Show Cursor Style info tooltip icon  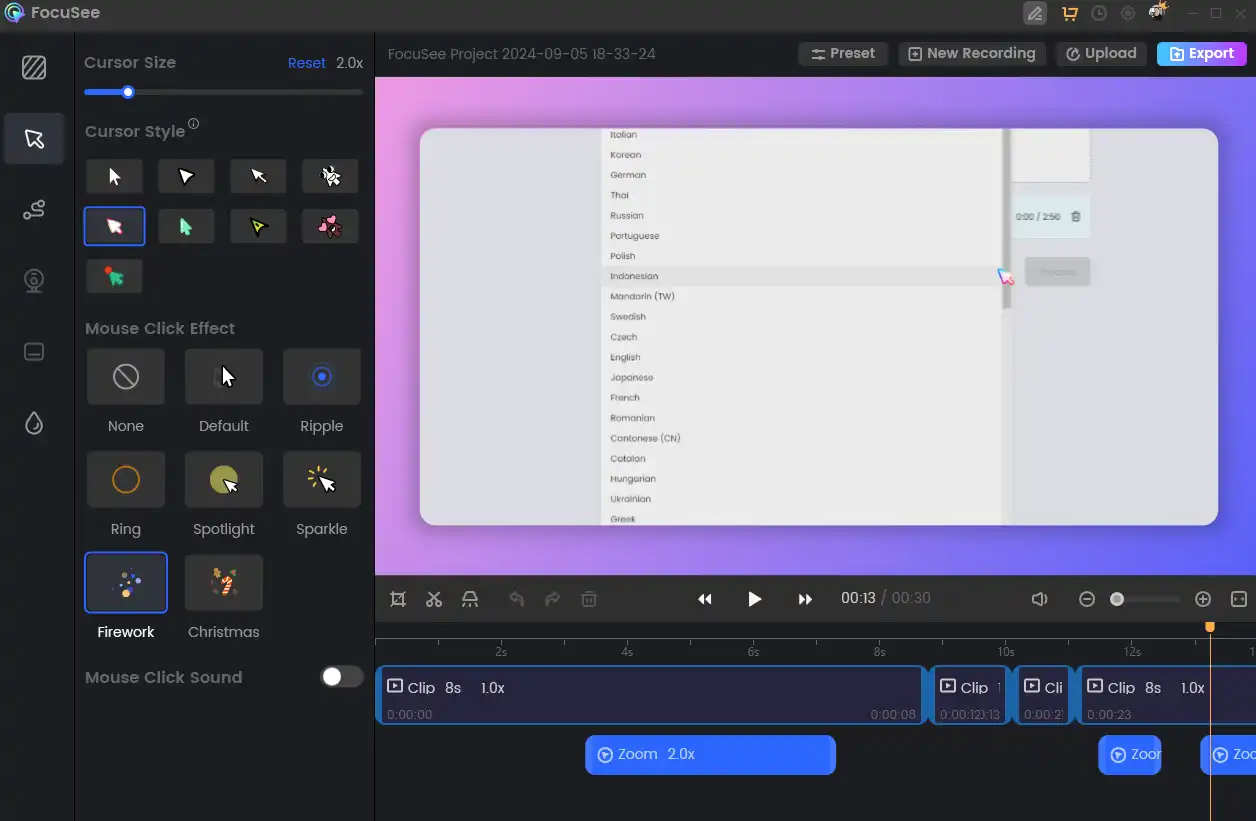click(x=194, y=124)
